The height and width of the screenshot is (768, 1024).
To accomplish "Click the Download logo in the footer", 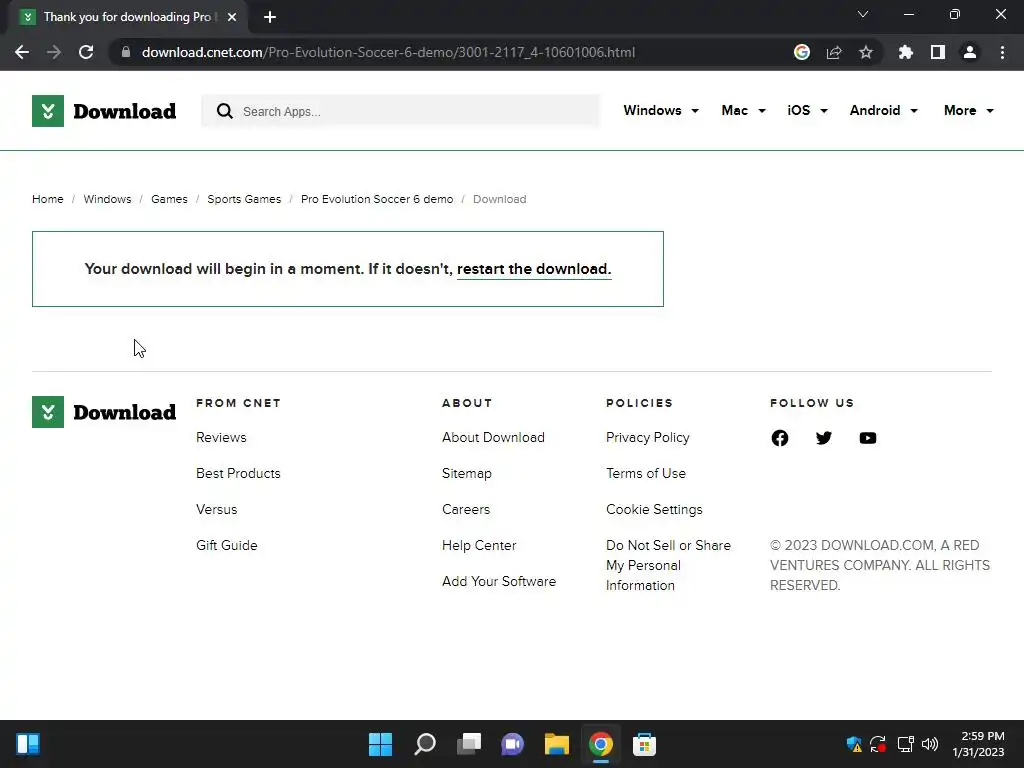I will pyautogui.click(x=104, y=412).
